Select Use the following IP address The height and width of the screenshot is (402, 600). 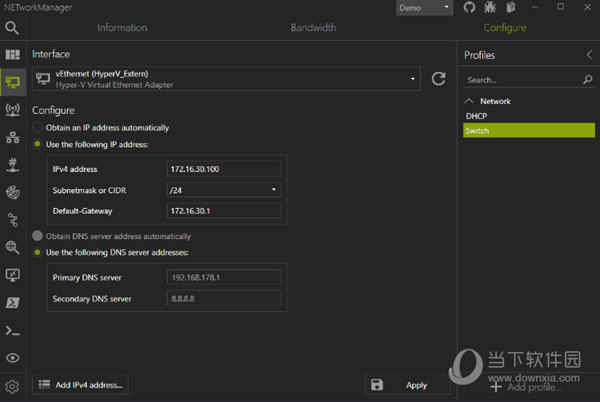pyautogui.click(x=39, y=145)
